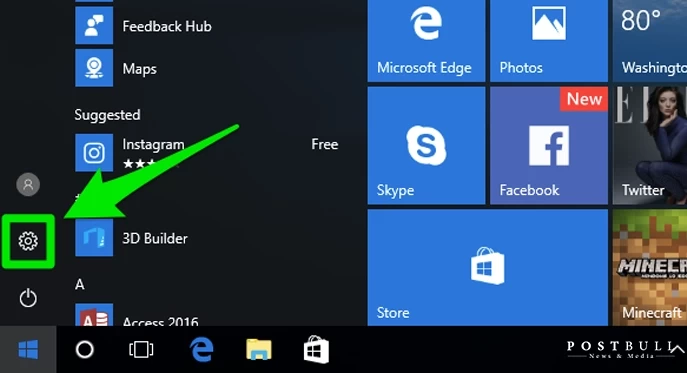Launch Maps from the app list icon
Viewport: 687px width, 373px height.
[94, 67]
